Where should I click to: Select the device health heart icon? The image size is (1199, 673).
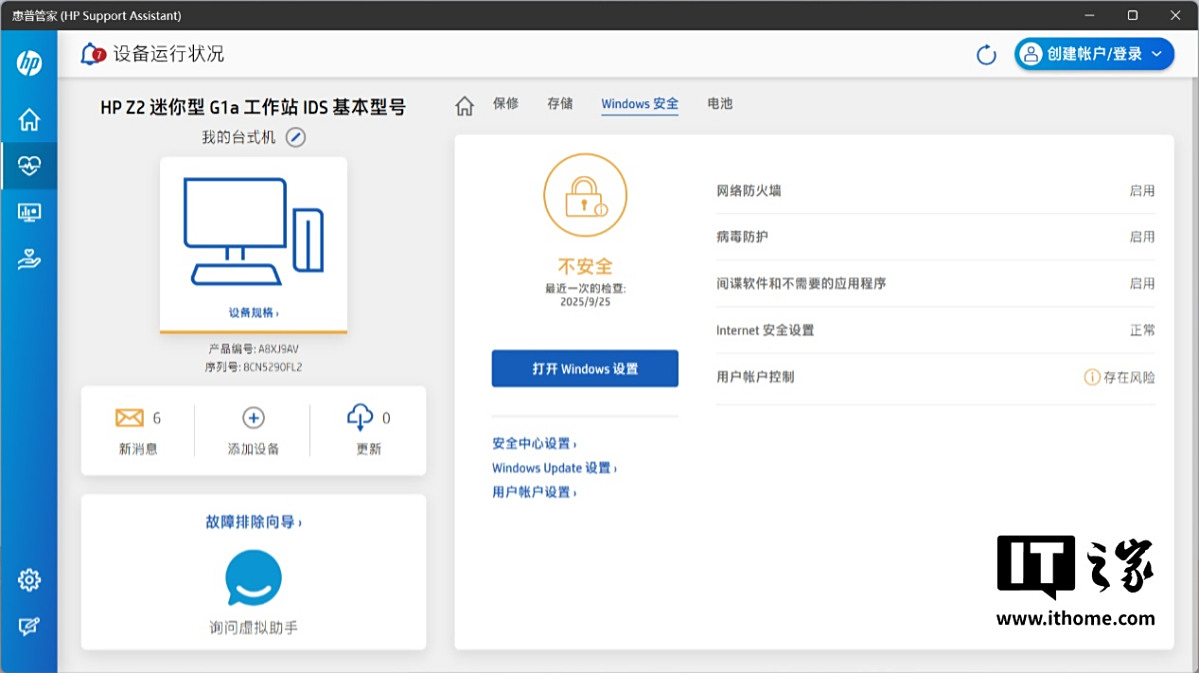click(x=29, y=166)
